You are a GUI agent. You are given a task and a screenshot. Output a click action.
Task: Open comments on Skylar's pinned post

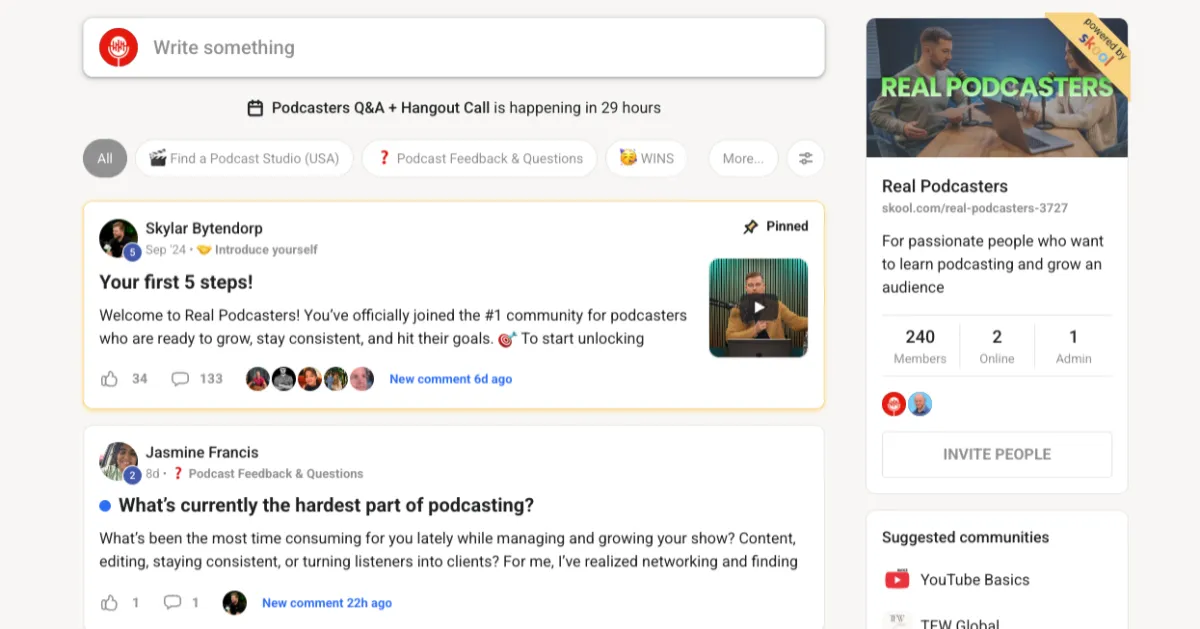click(180, 379)
